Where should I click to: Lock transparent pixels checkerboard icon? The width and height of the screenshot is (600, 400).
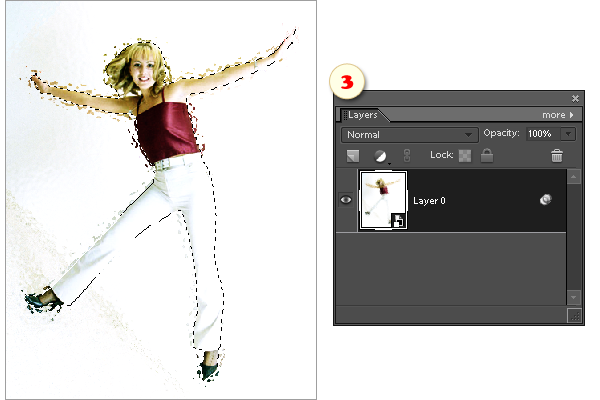(x=465, y=156)
